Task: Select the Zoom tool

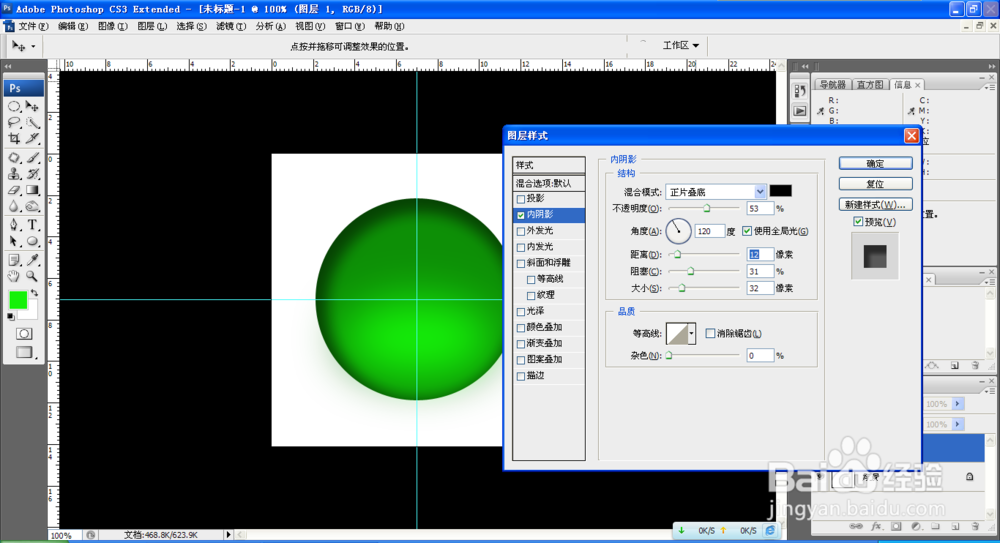Action: tap(32, 276)
